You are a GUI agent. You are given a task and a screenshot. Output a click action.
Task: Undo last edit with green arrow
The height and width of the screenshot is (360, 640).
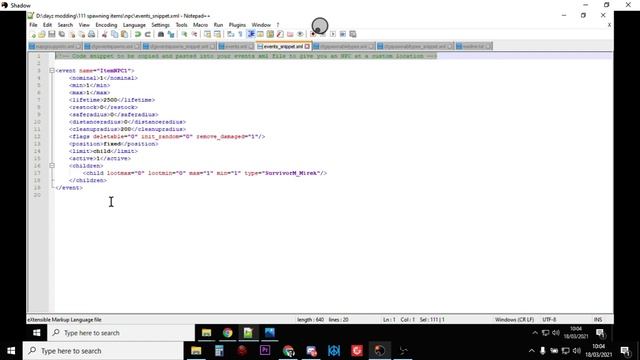138,34
